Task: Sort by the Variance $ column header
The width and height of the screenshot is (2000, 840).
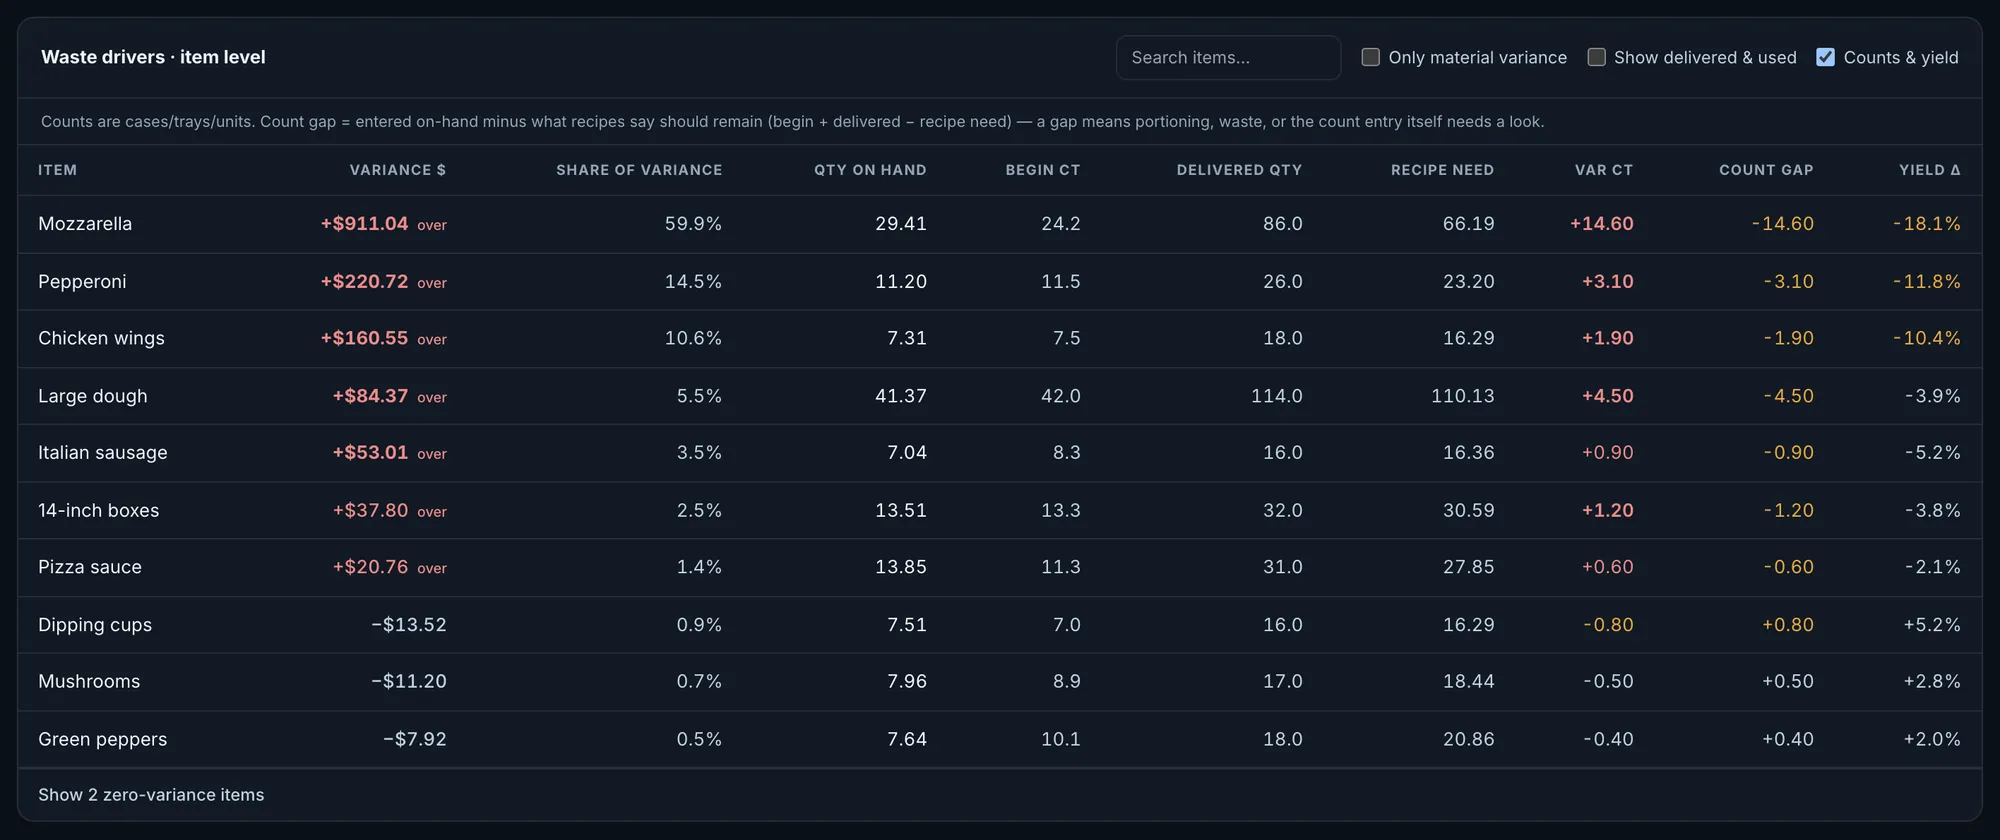Action: coord(398,170)
